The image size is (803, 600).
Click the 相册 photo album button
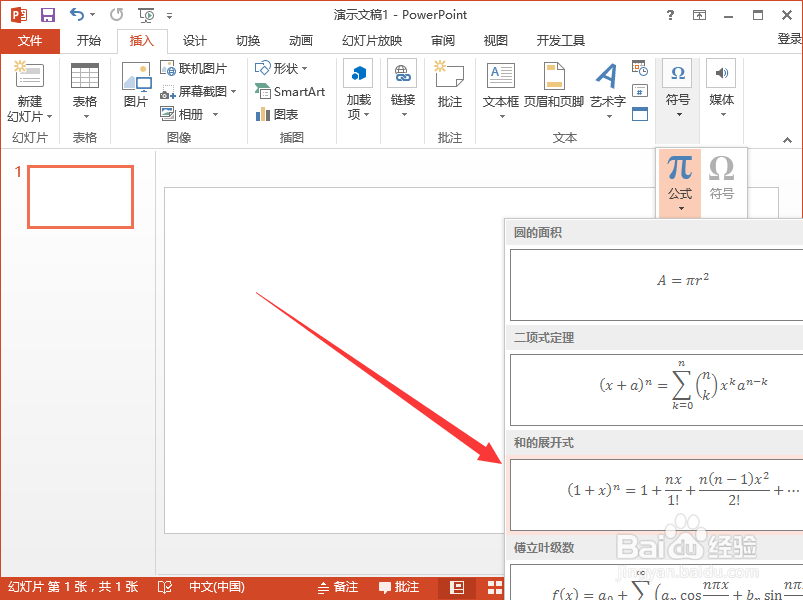coord(182,114)
